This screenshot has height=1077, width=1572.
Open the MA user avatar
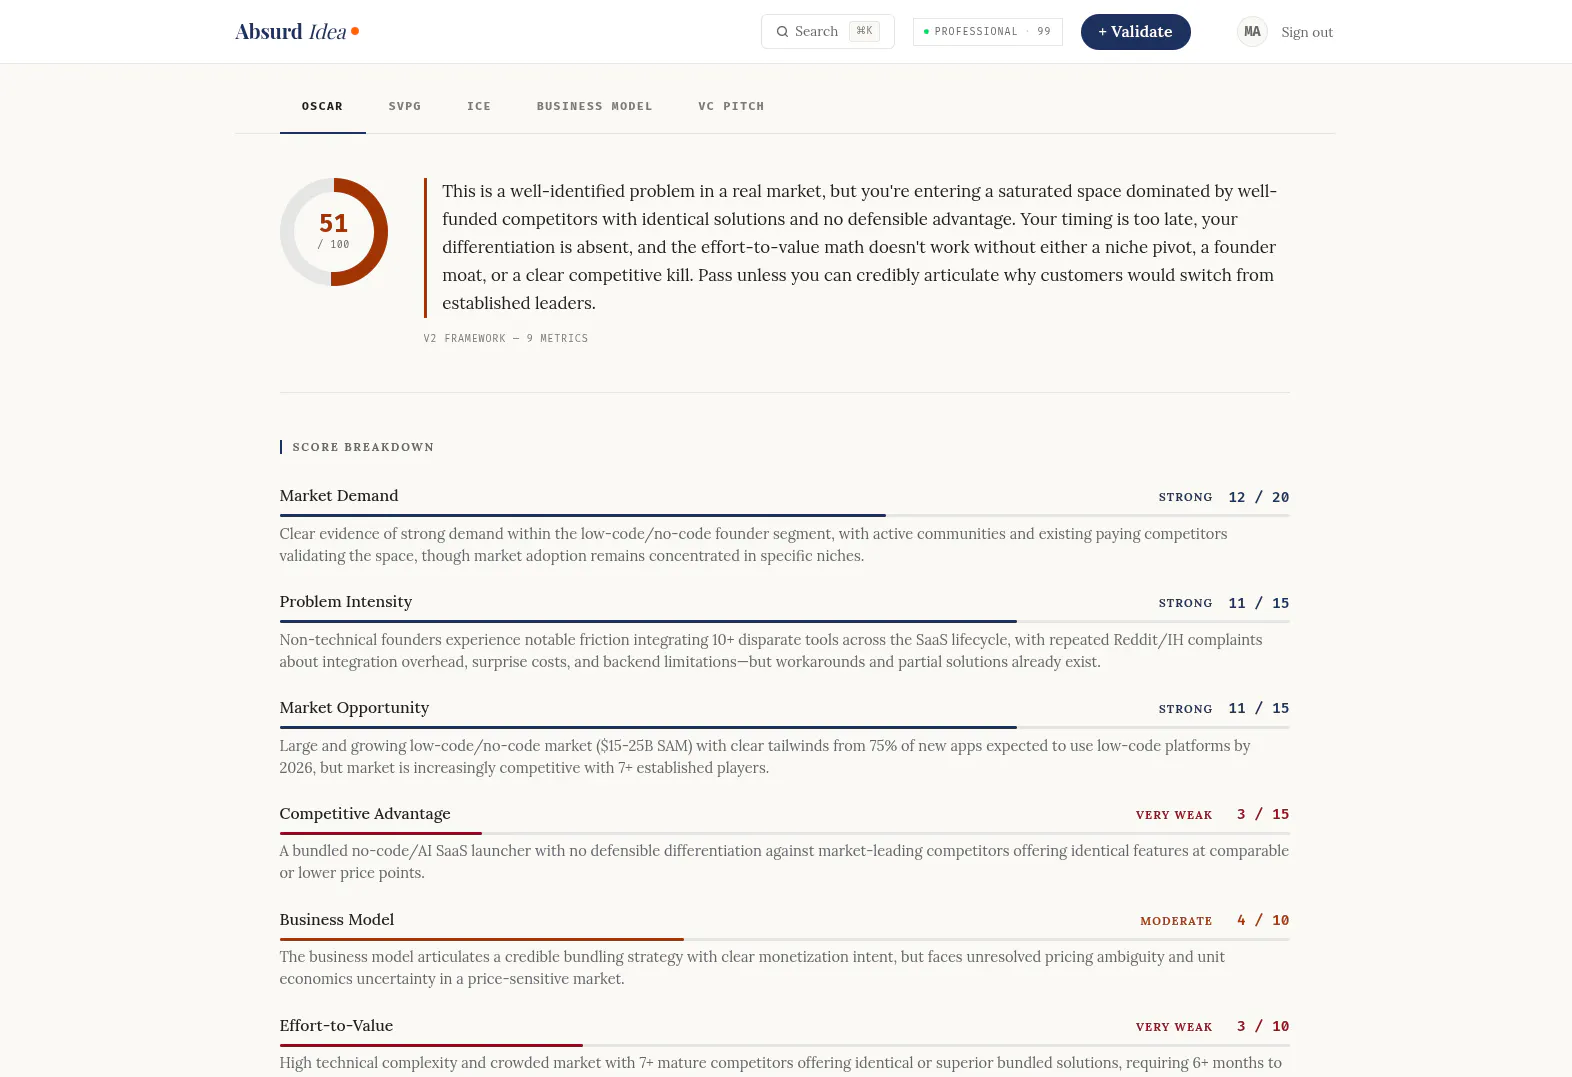click(x=1252, y=32)
